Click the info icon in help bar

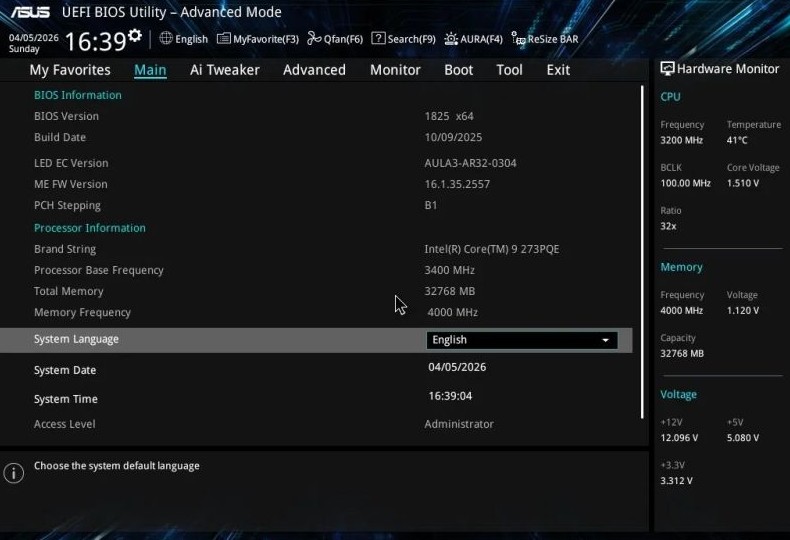14,473
